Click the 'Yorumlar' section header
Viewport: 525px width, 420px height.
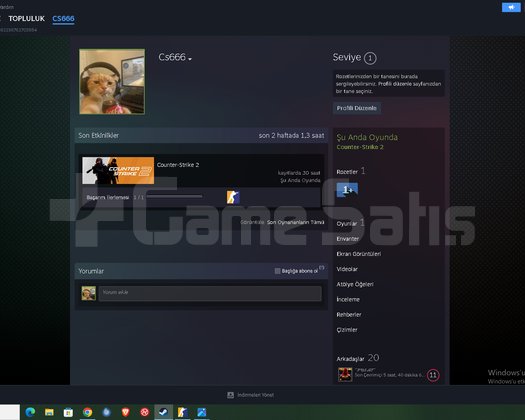[91, 271]
